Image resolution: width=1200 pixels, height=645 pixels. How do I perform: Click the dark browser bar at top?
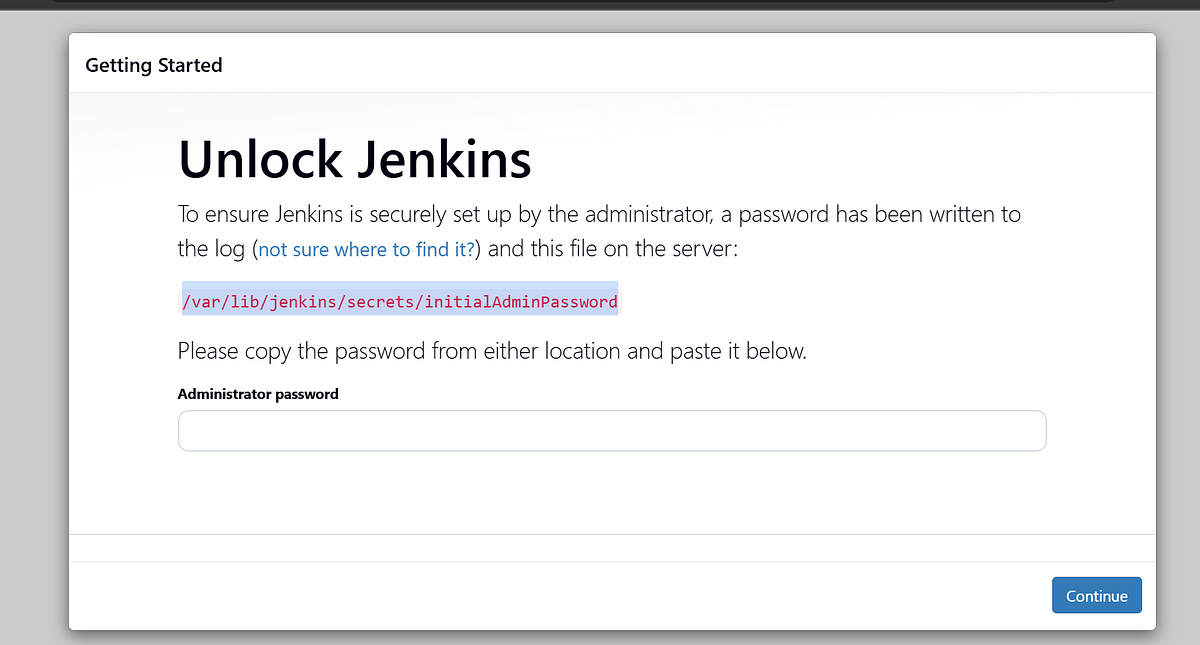click(600, 5)
